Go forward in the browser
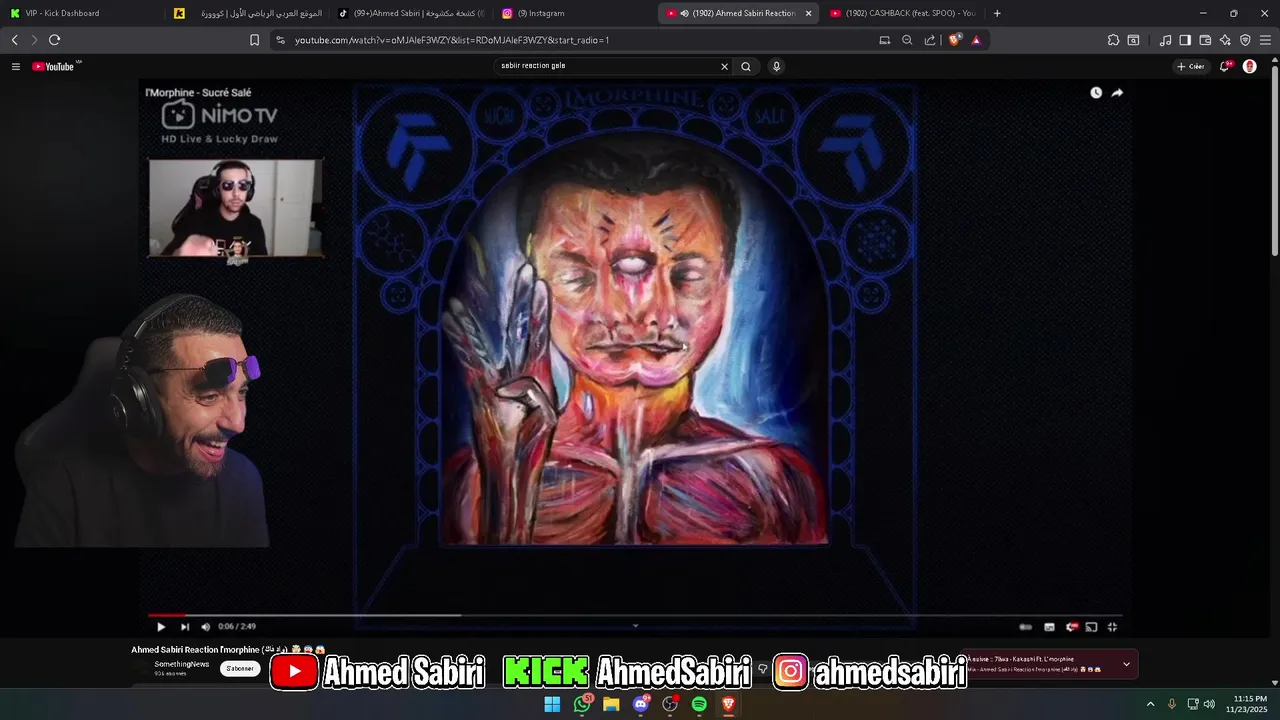This screenshot has height=720, width=1280. coord(34,40)
